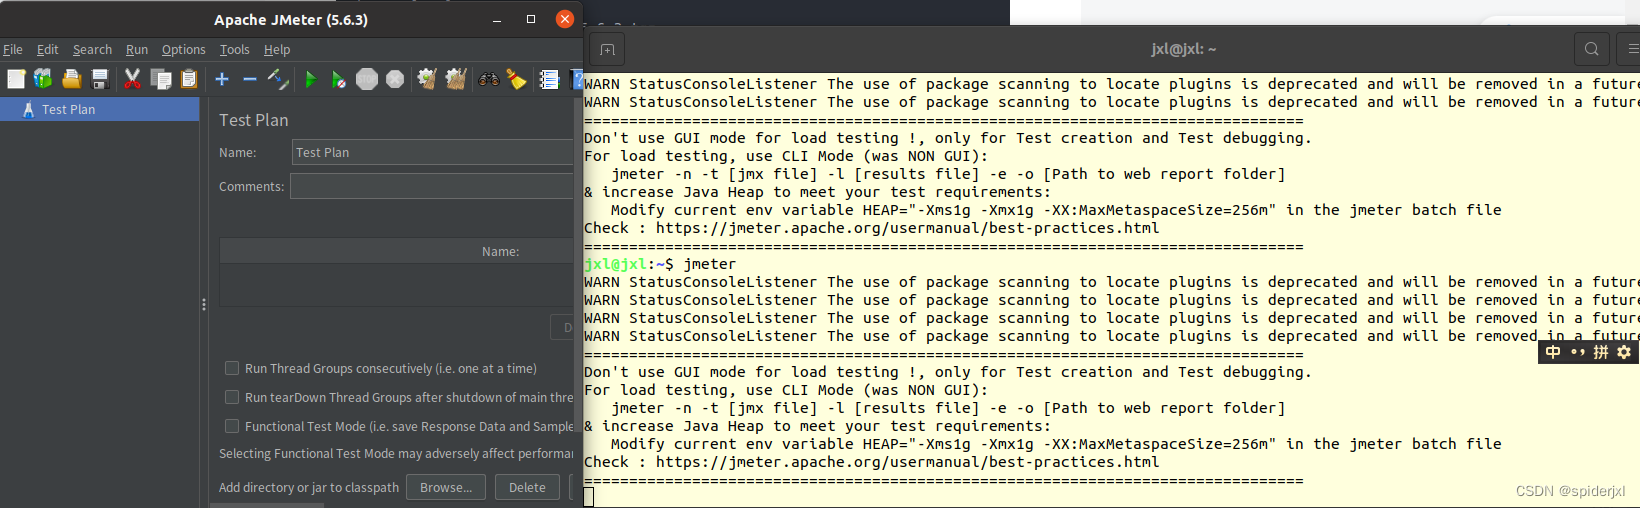1640x508 pixels.
Task: Save the test plan with floppy icon
Action: coord(100,79)
